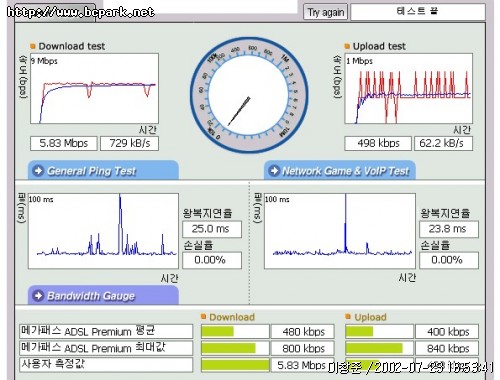The image size is (500, 380).
Task: Click the 729 kB/s download rate field
Action: pos(129,143)
